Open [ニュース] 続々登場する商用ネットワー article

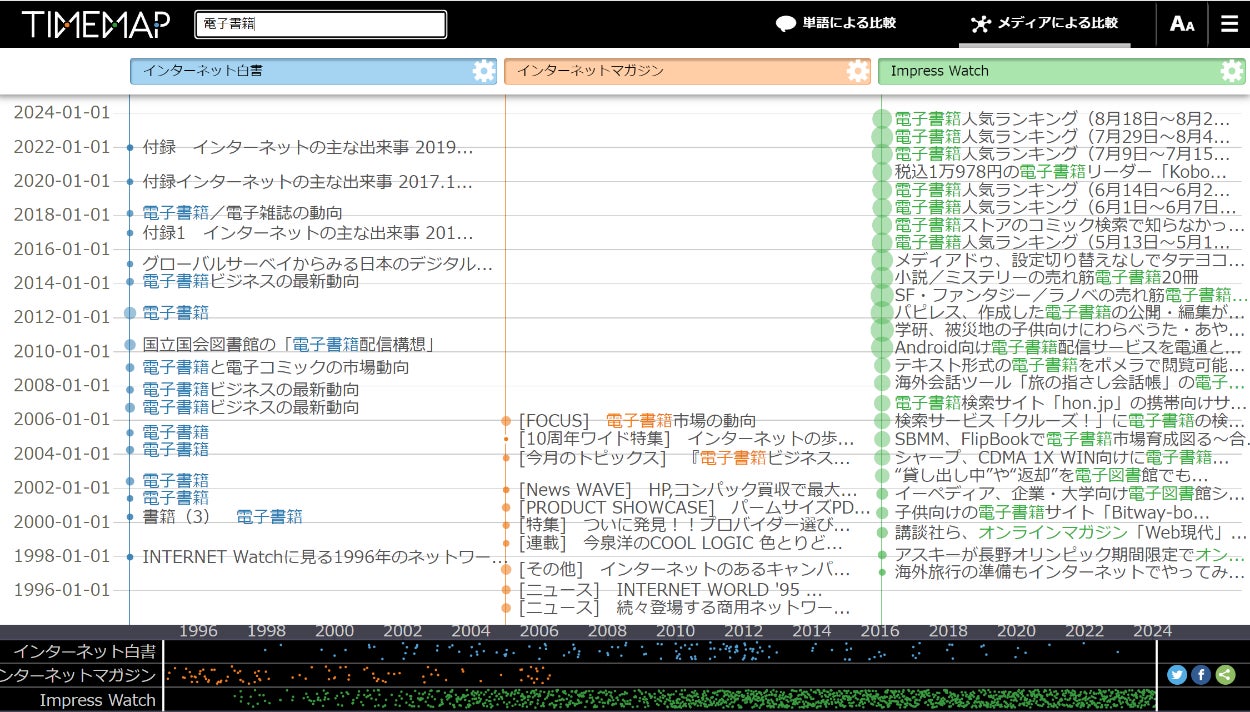click(684, 607)
